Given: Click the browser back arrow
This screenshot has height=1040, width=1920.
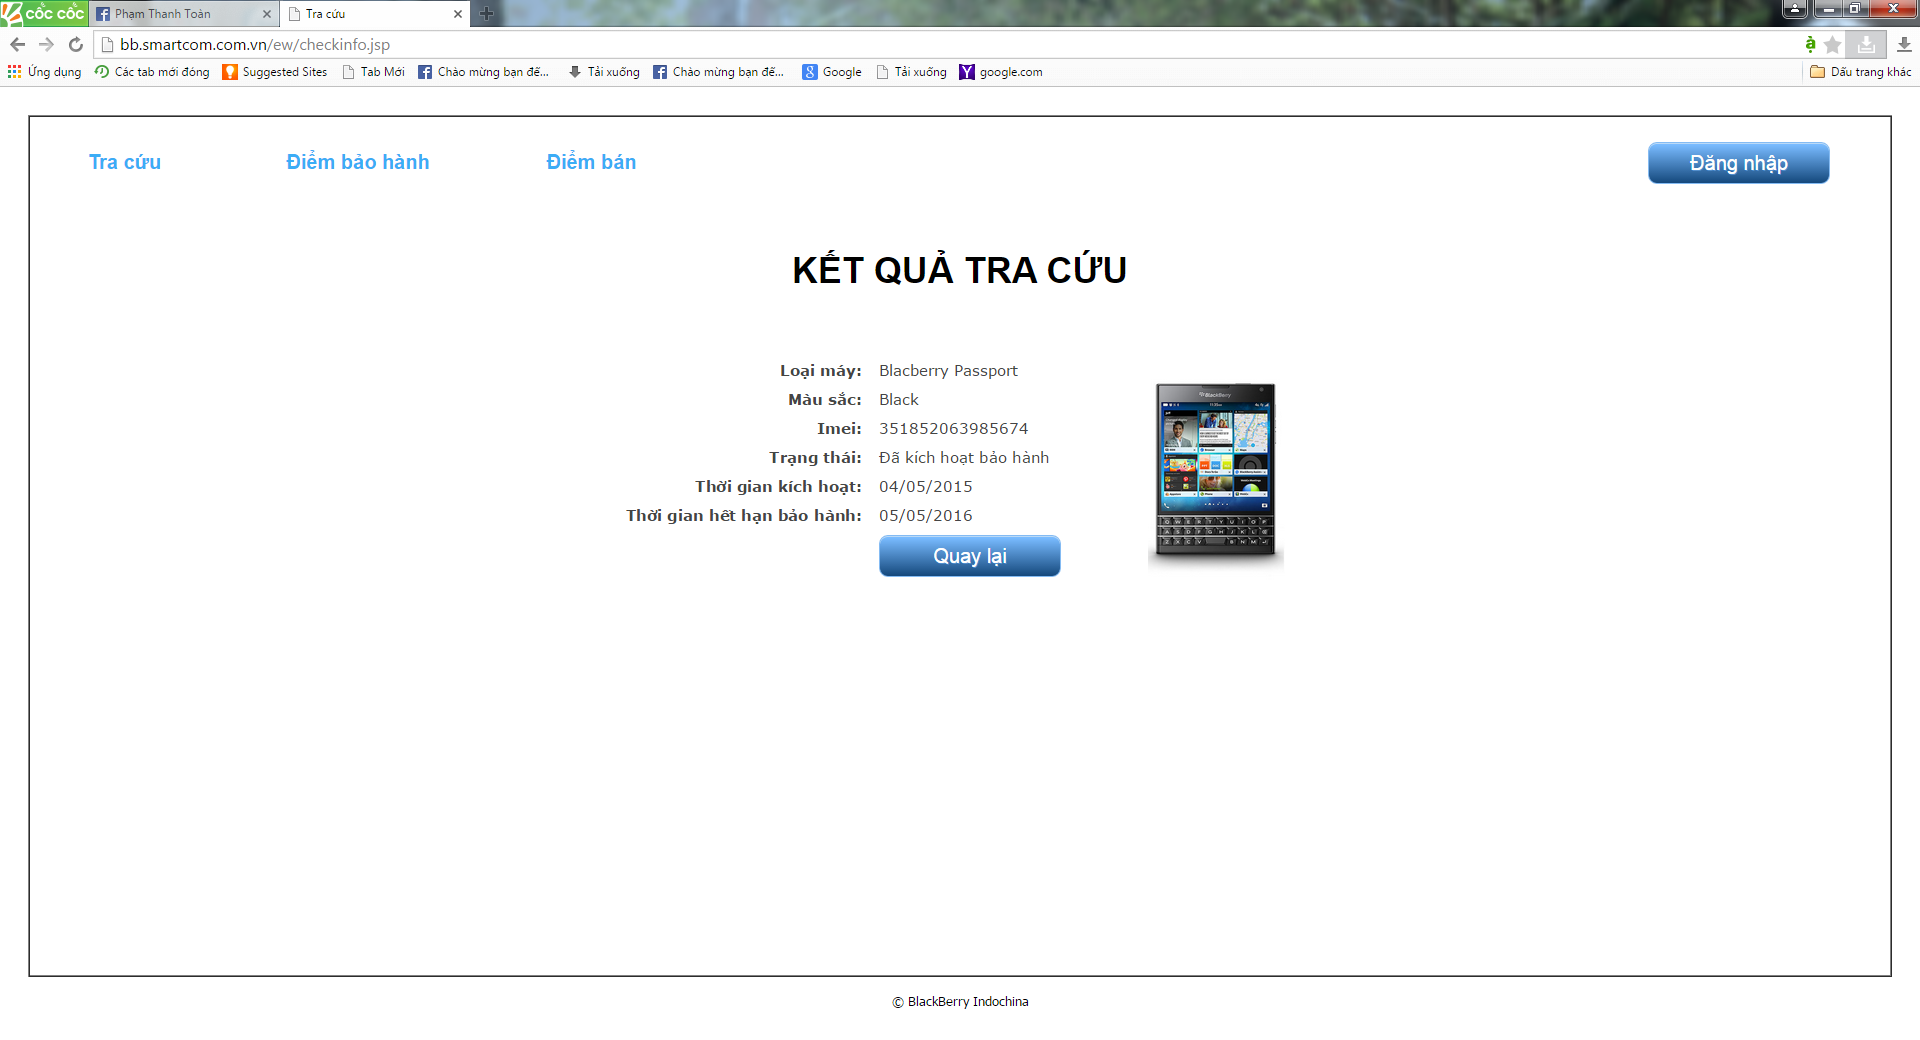Looking at the screenshot, I should tap(17, 44).
